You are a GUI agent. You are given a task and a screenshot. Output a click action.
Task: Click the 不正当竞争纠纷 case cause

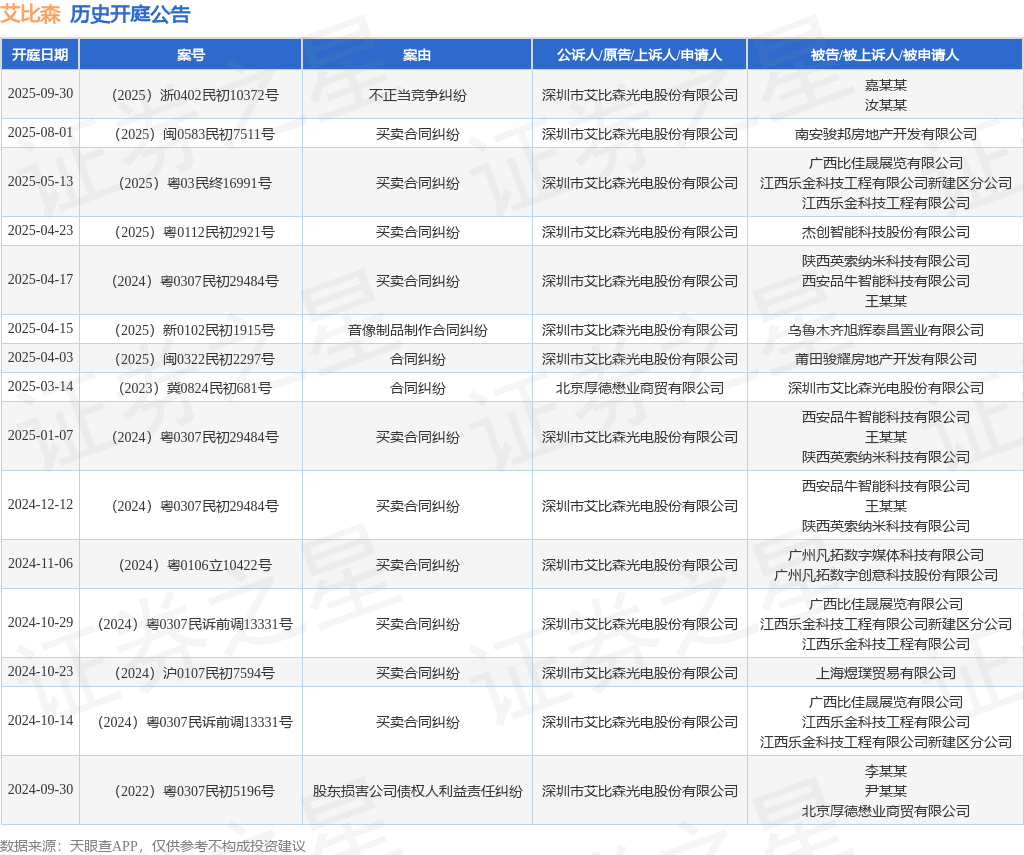(x=417, y=95)
